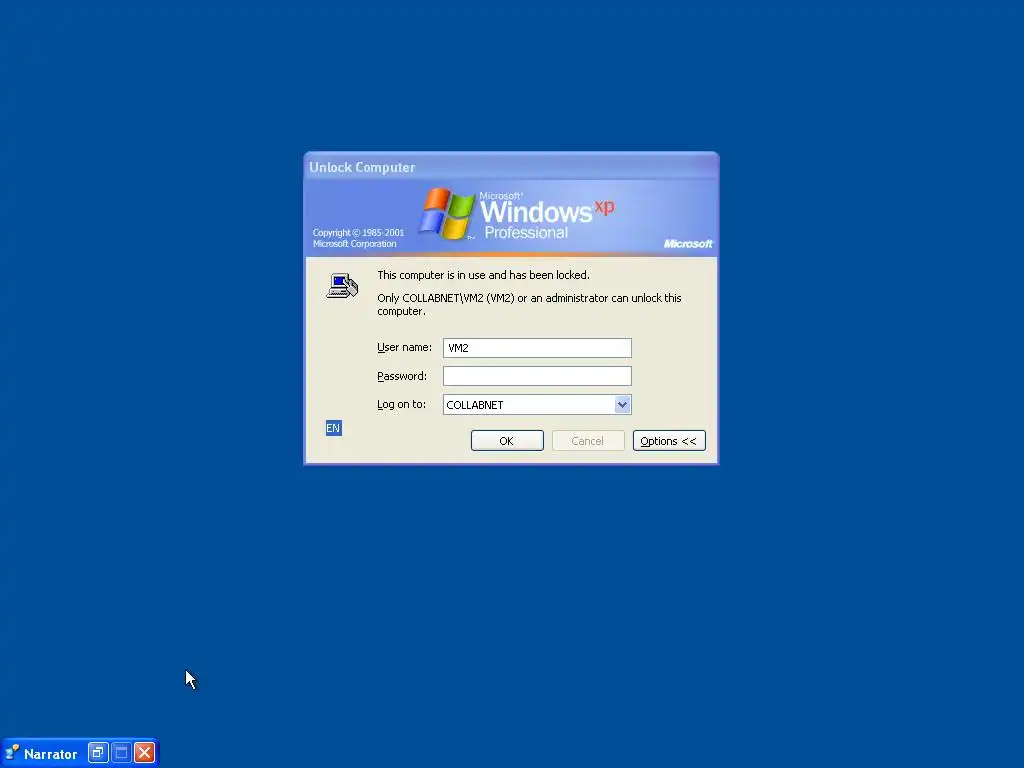
Task: Click the Copyright 1985-2001 text
Action: click(358, 238)
